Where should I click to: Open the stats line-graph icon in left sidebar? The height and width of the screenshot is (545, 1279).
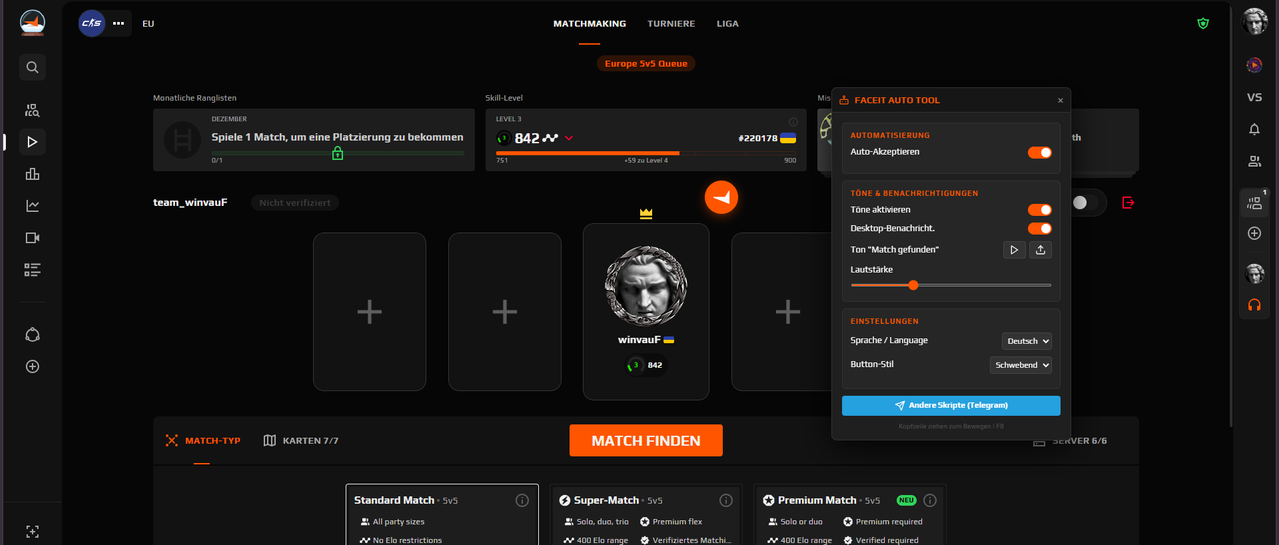32,206
